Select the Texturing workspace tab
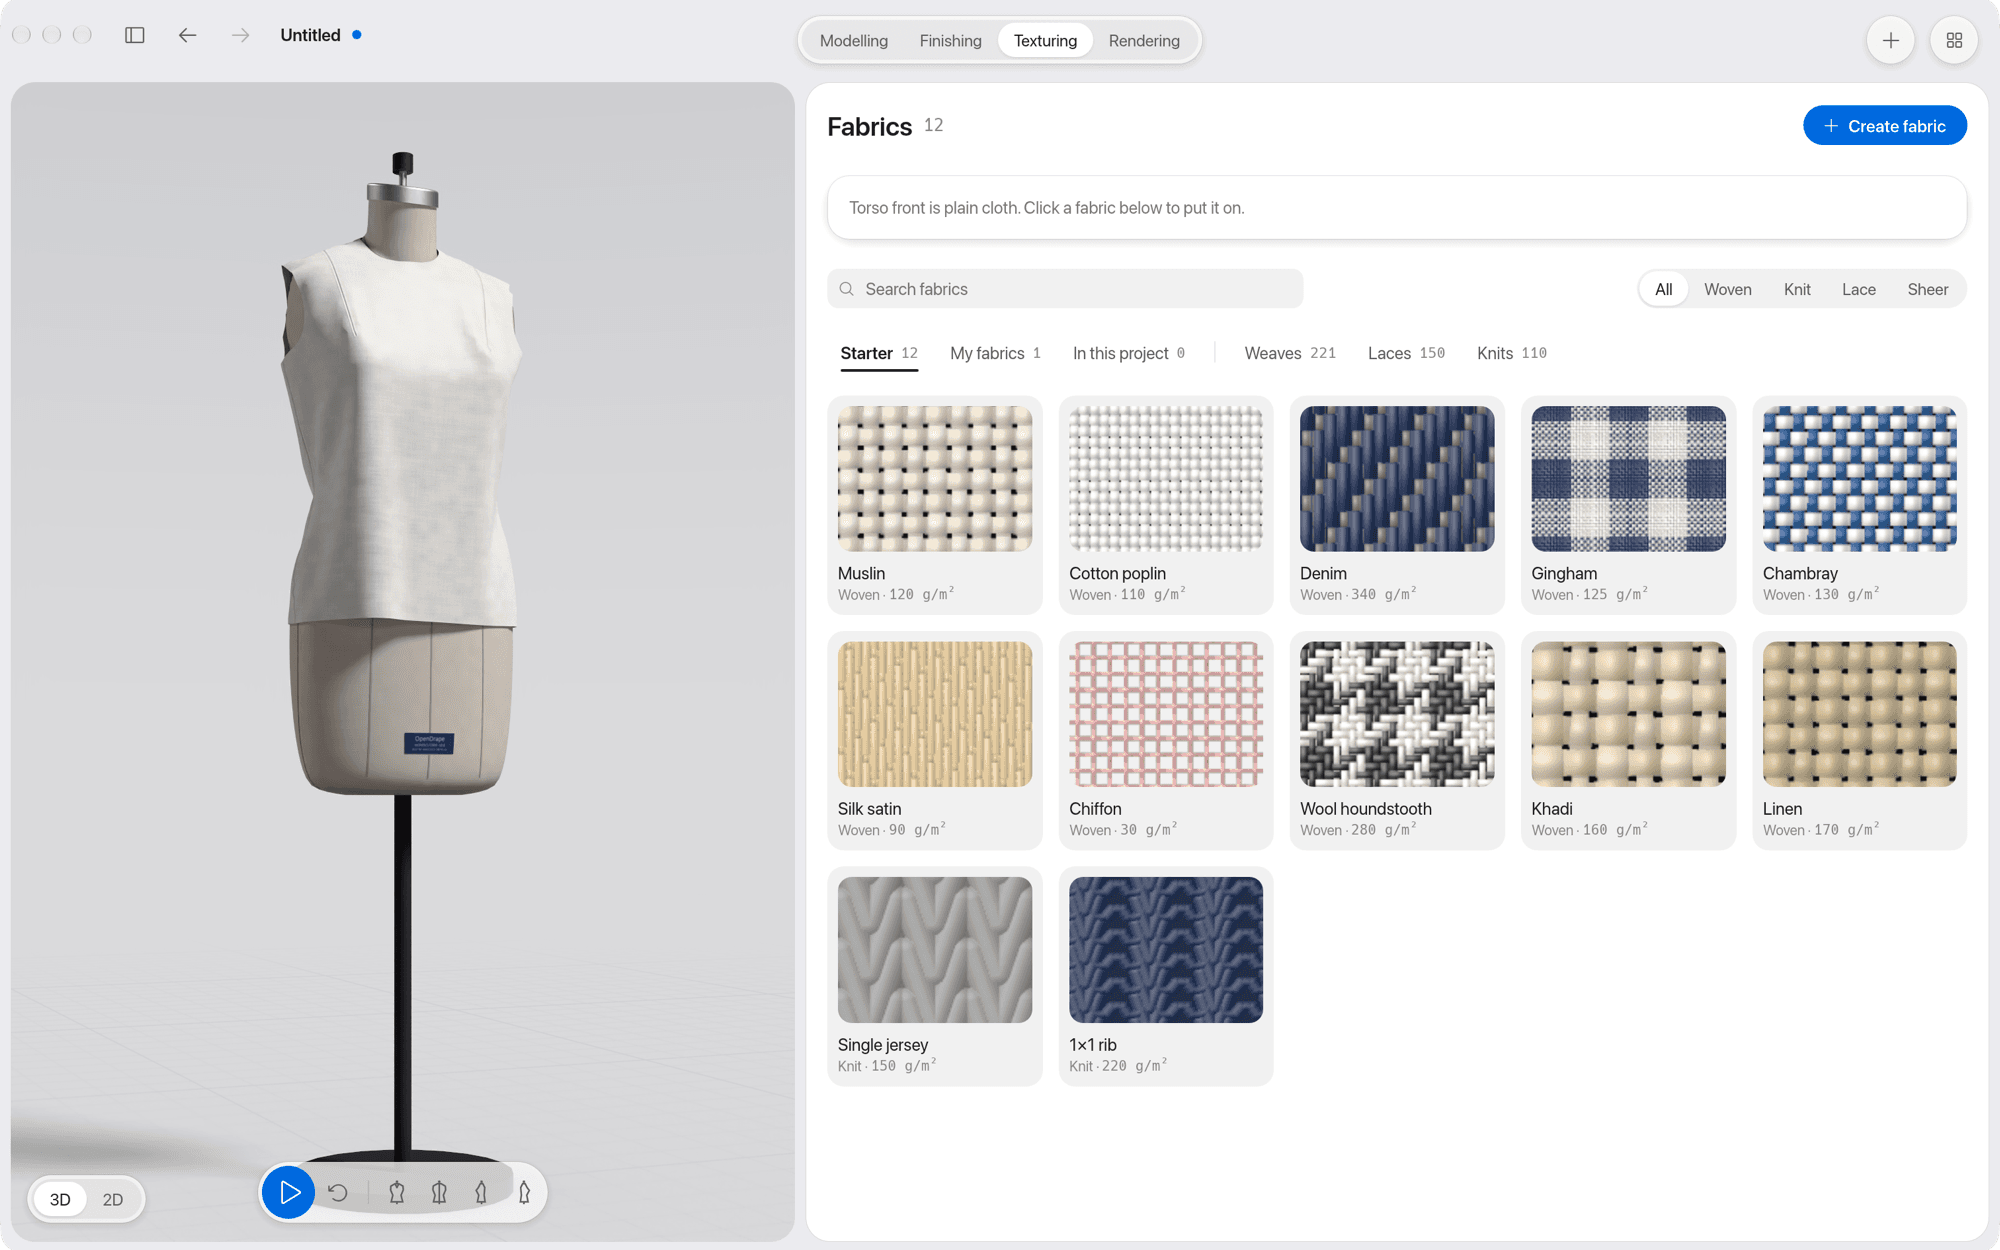The height and width of the screenshot is (1250, 2000). tap(1045, 41)
